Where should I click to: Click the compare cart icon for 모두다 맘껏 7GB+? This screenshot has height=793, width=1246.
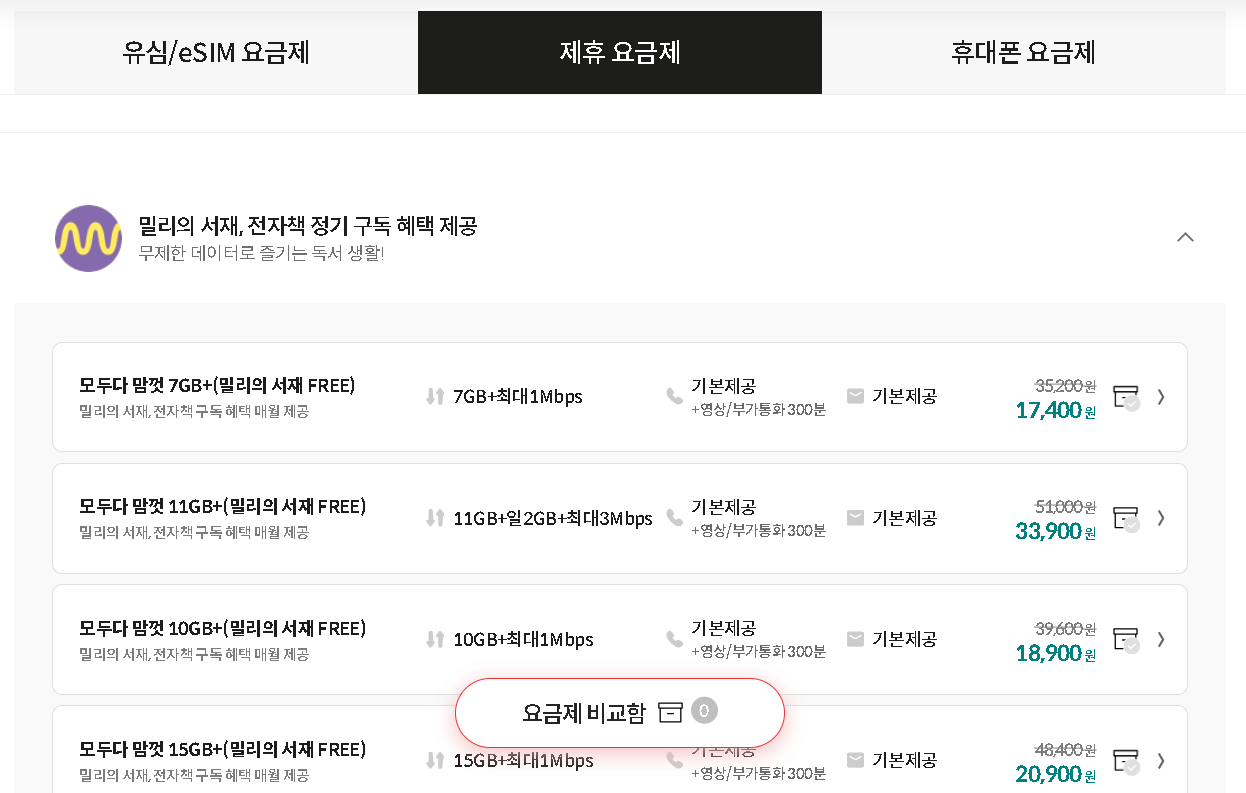coord(1127,396)
